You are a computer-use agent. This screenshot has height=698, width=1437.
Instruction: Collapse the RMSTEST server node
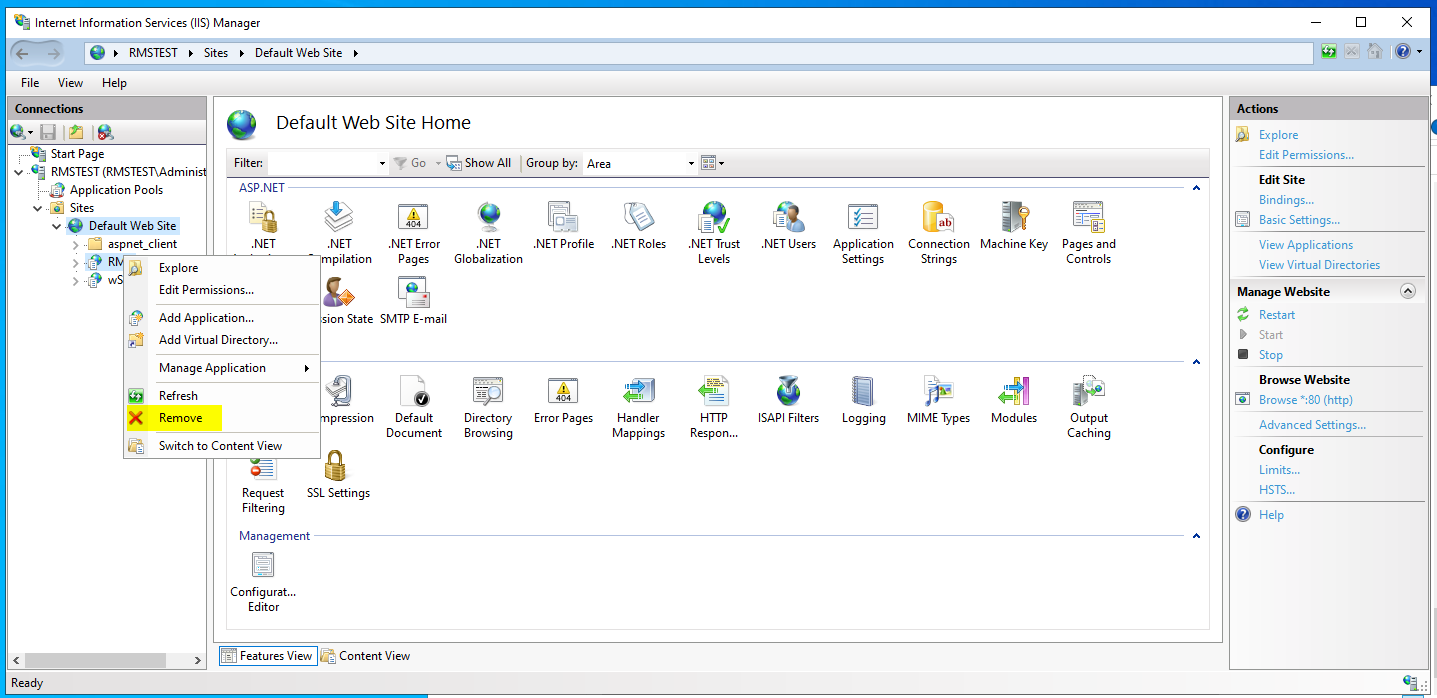[20, 172]
